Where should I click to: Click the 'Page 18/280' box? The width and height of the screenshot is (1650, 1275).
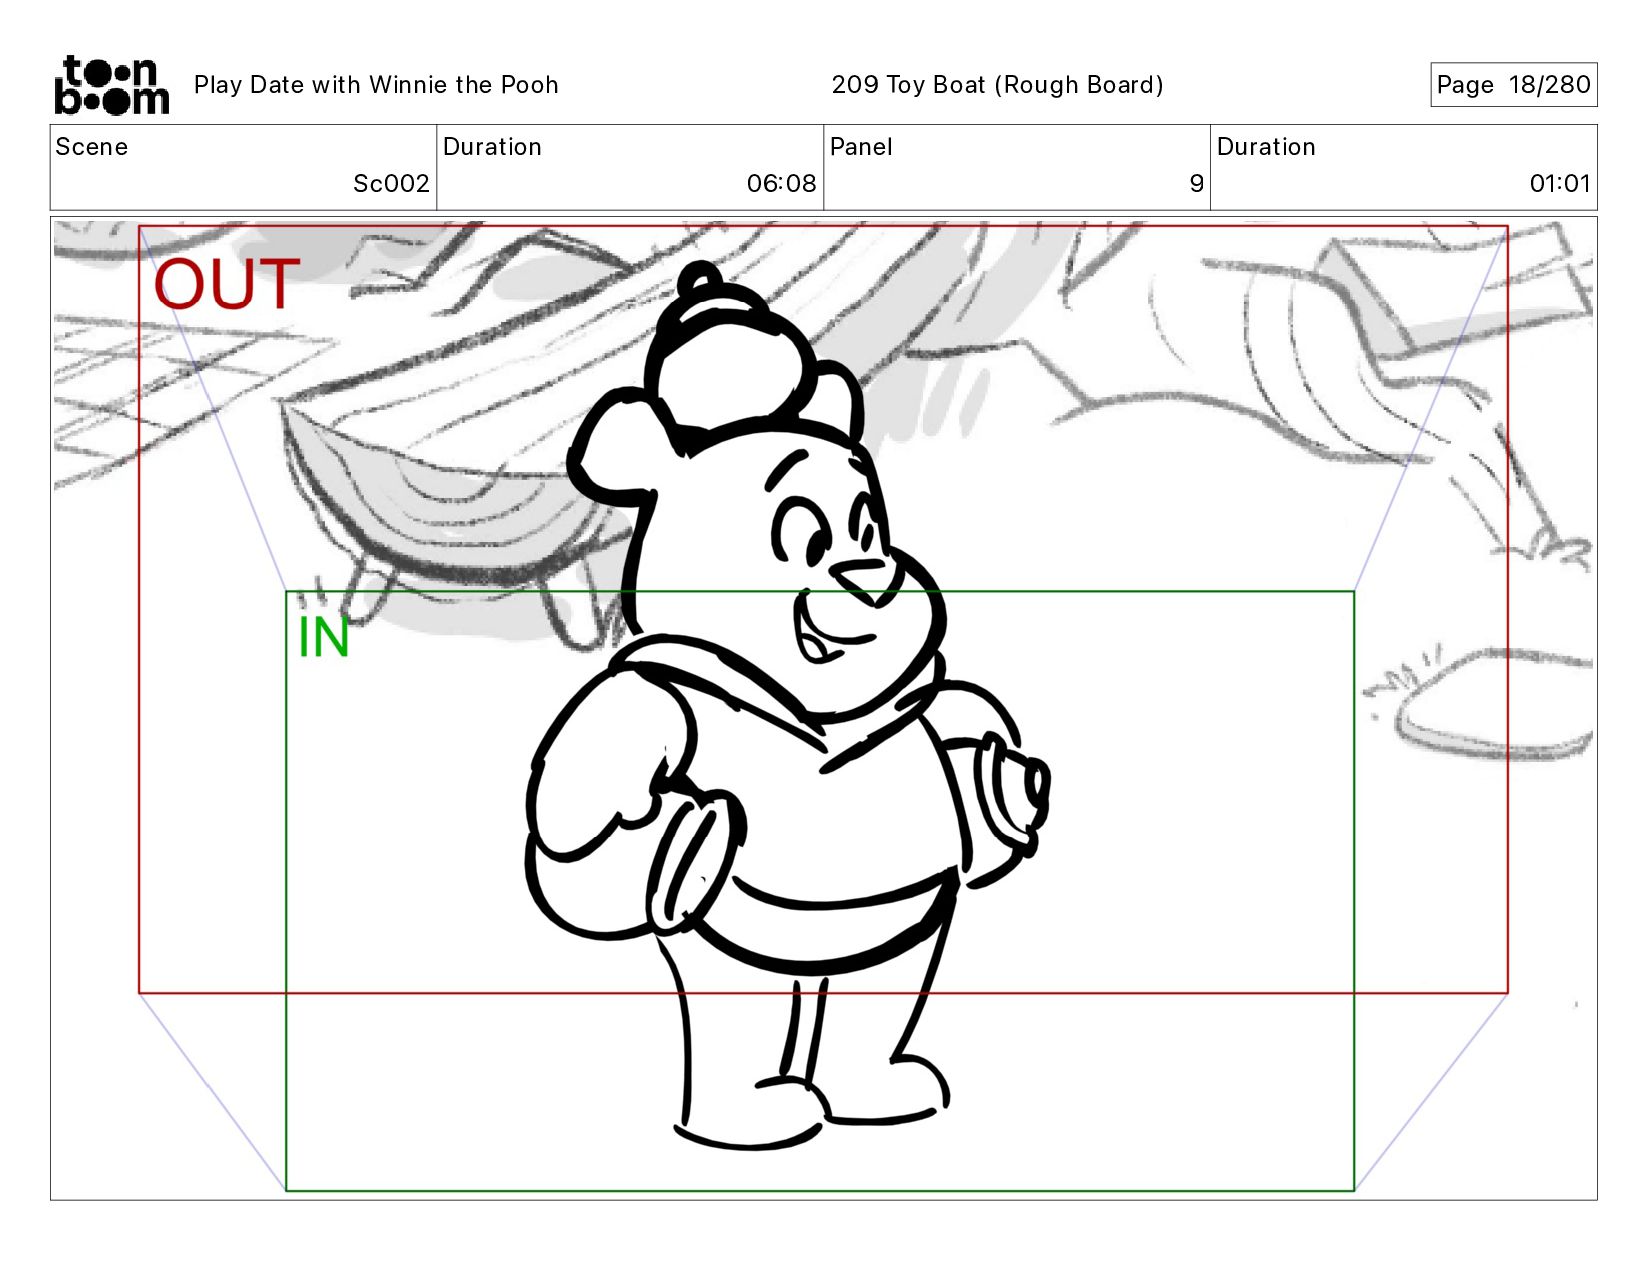click(1513, 85)
